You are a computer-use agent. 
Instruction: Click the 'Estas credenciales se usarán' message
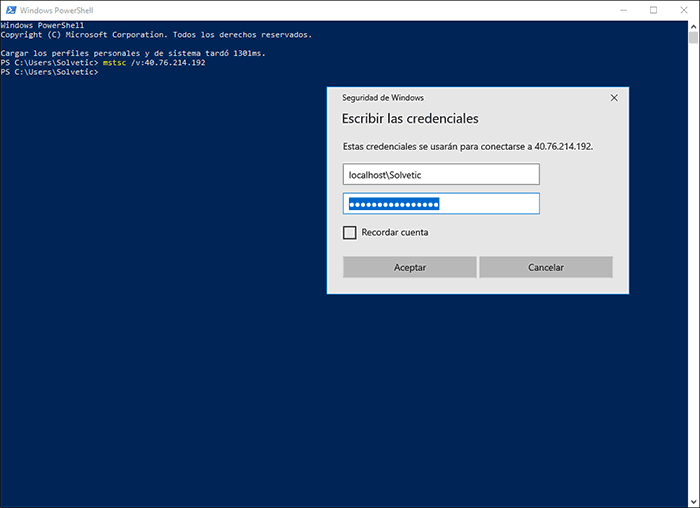click(468, 146)
